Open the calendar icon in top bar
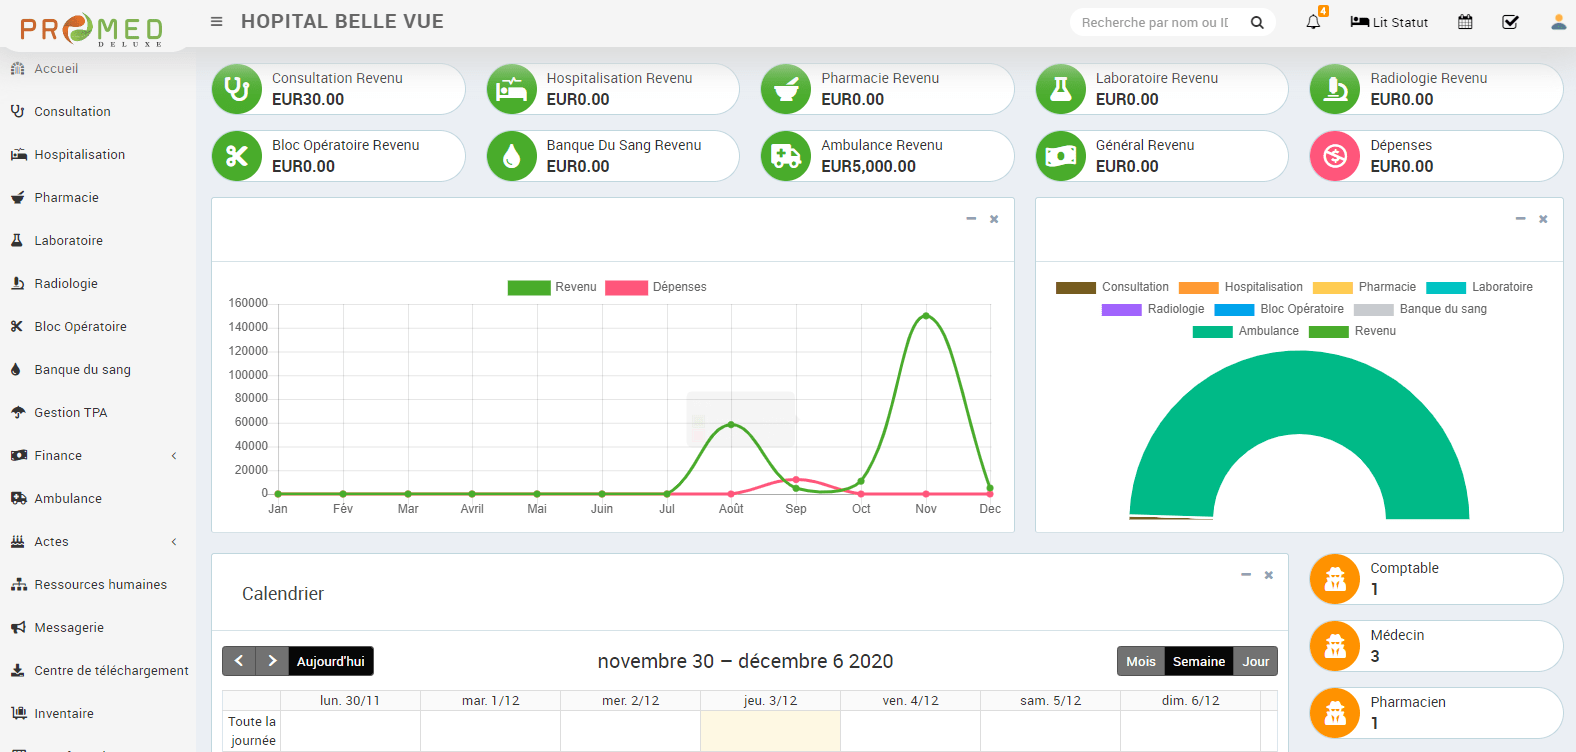The width and height of the screenshot is (1576, 752). point(1465,22)
